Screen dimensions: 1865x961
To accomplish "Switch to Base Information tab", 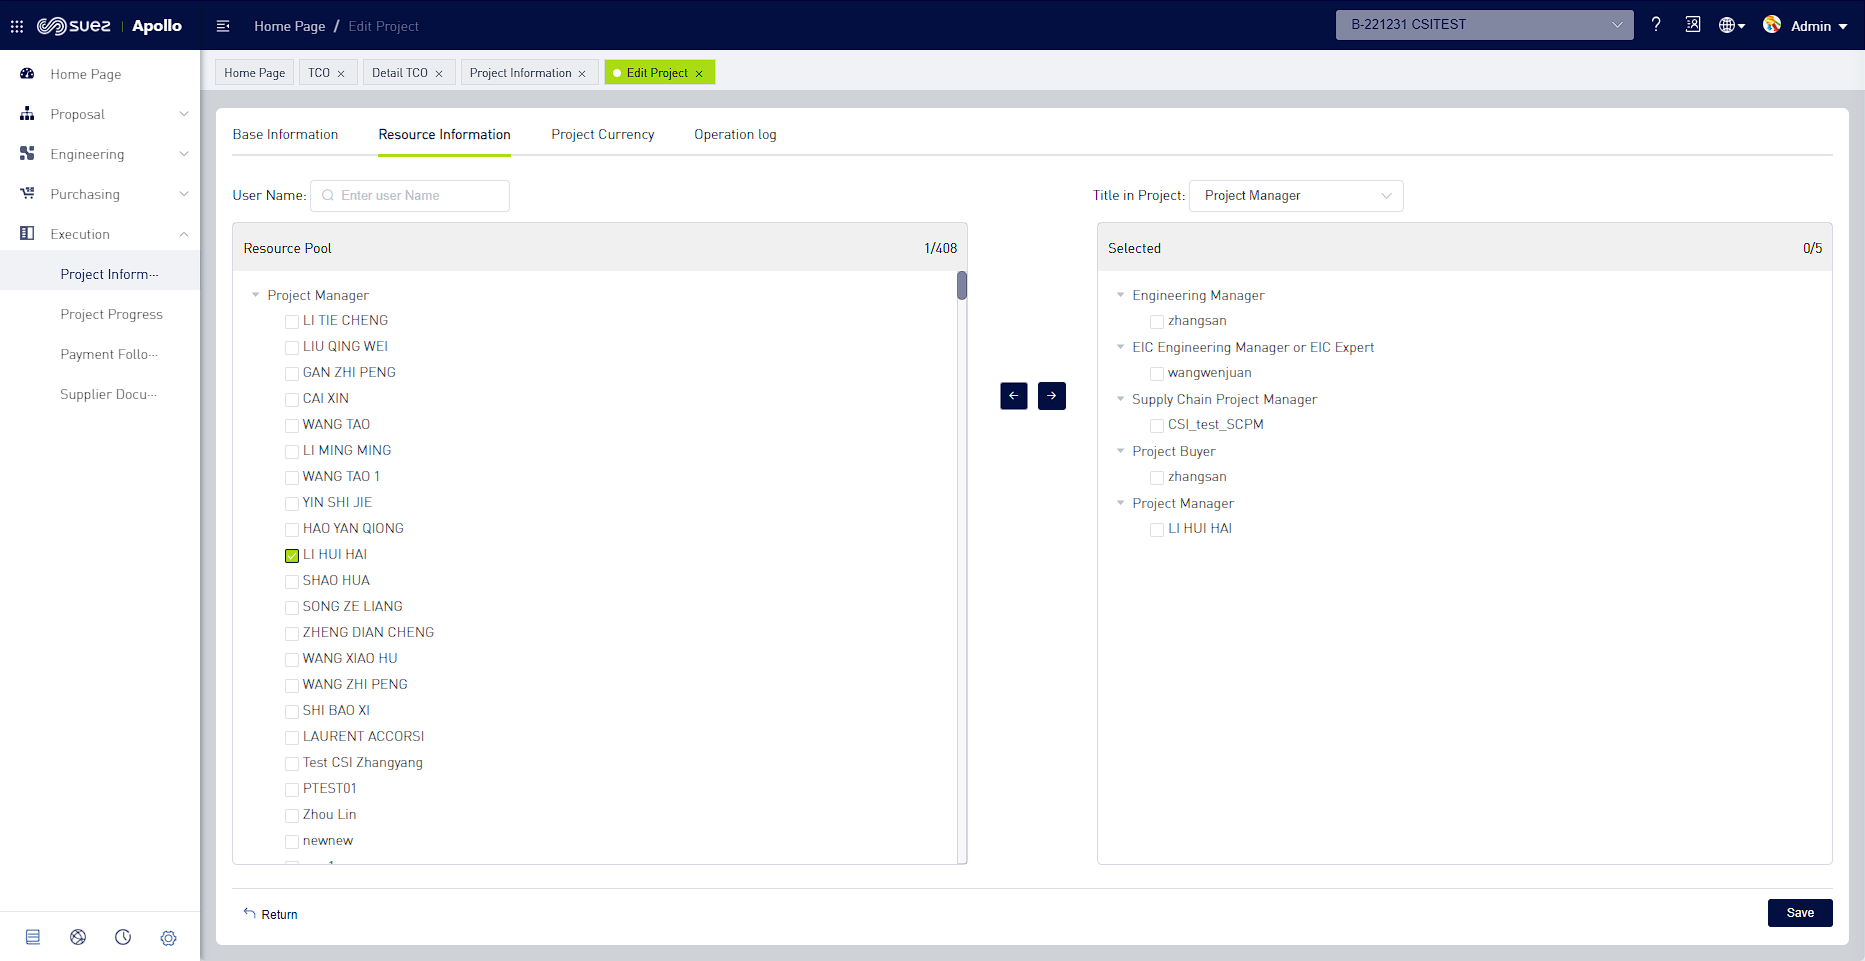I will 285,135.
